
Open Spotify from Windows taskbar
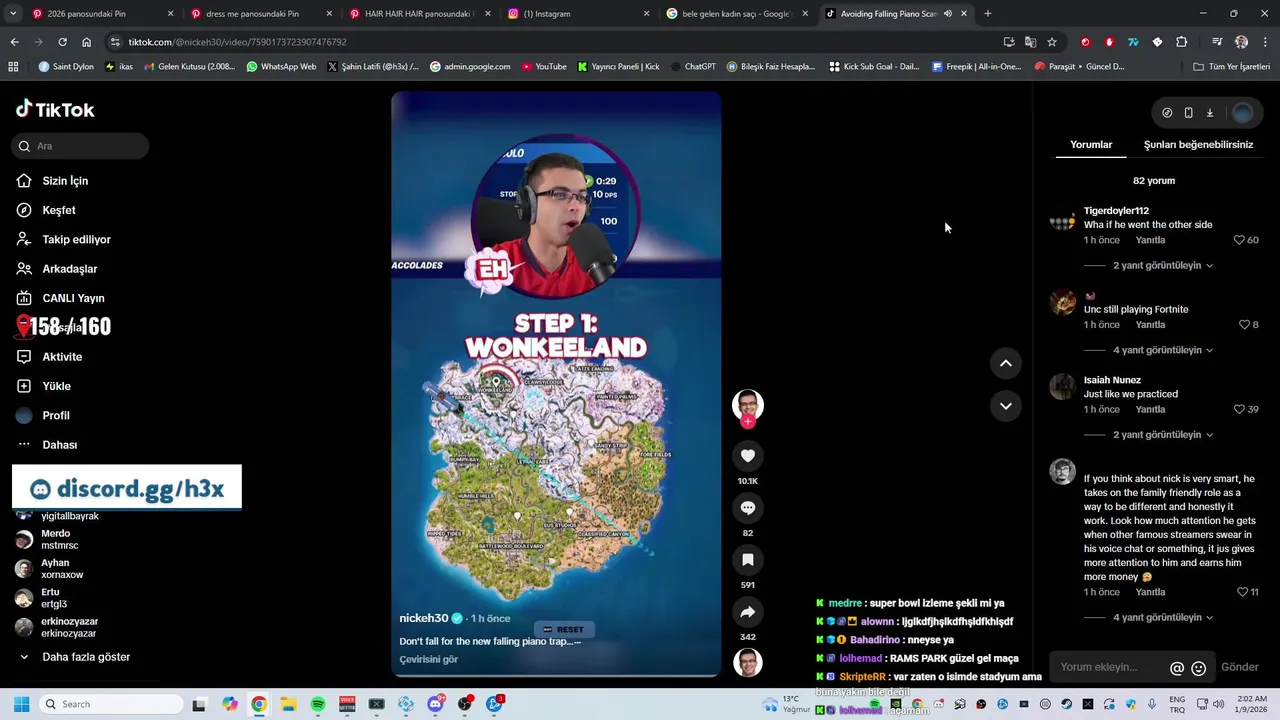tap(318, 704)
